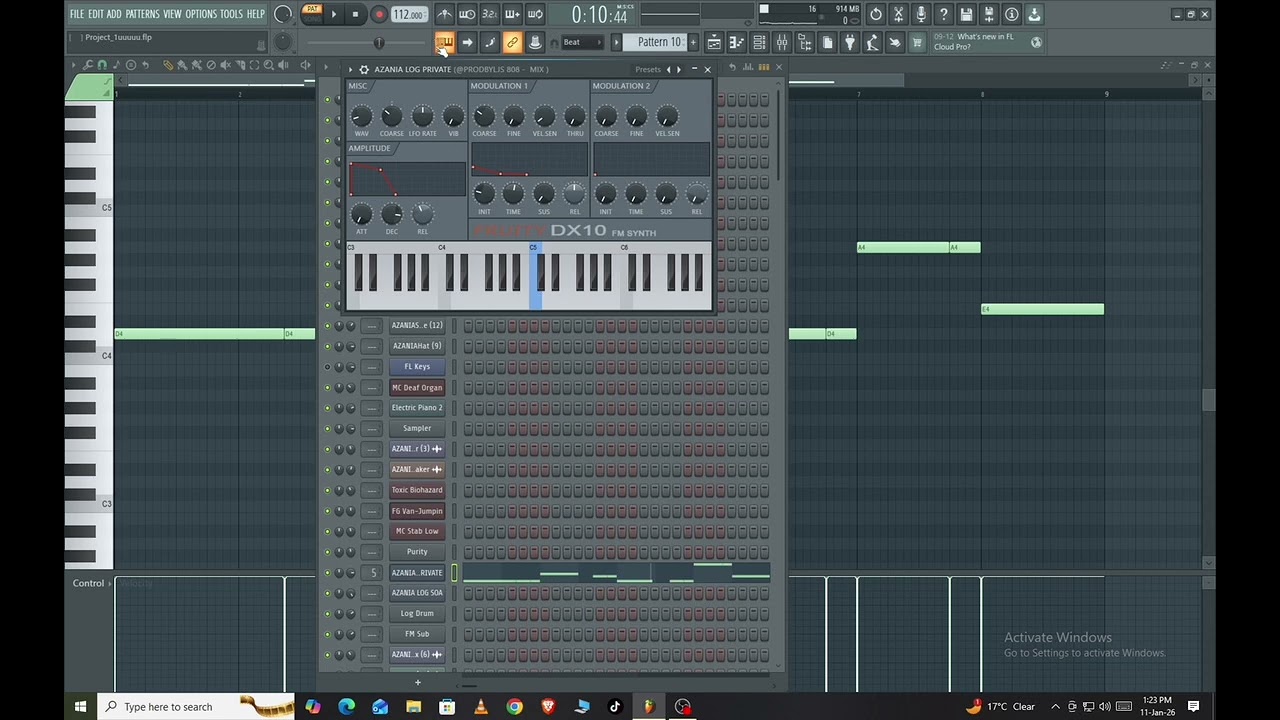This screenshot has height=720, width=1280.
Task: Open piano roll menu arrow
Action: [x=74, y=65]
